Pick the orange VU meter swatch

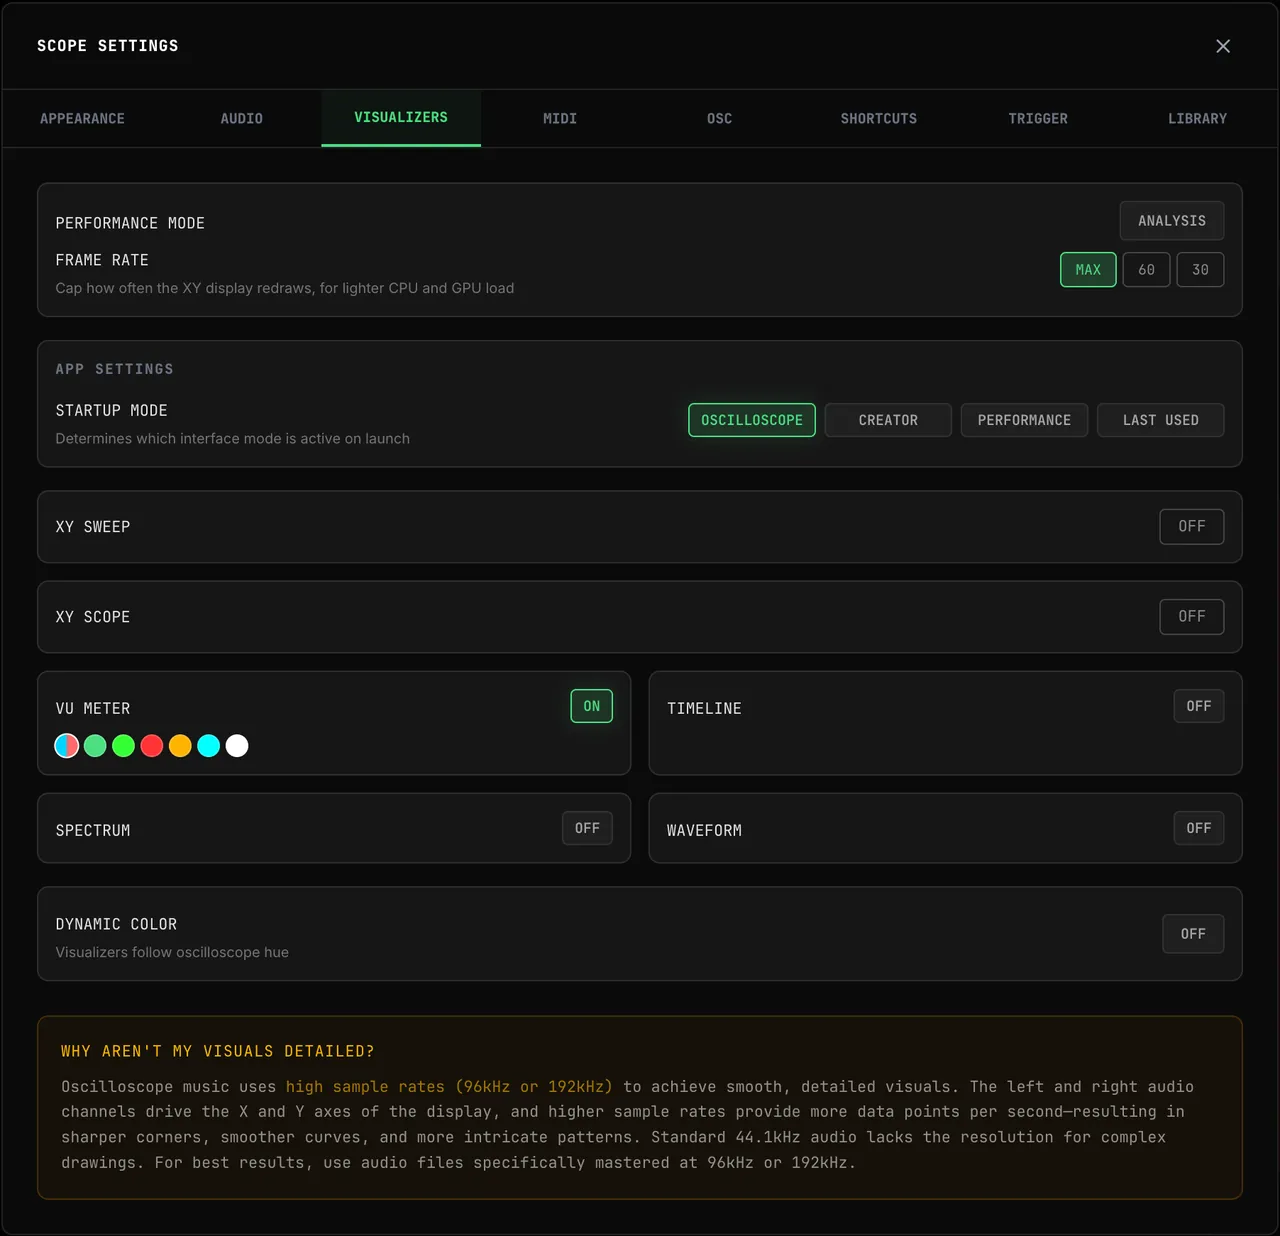(x=180, y=746)
